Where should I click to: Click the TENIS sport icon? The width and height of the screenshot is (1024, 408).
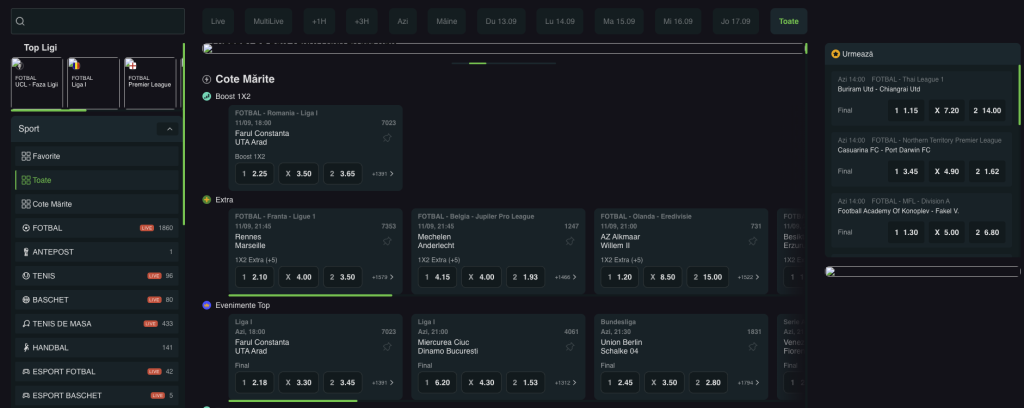(x=26, y=276)
